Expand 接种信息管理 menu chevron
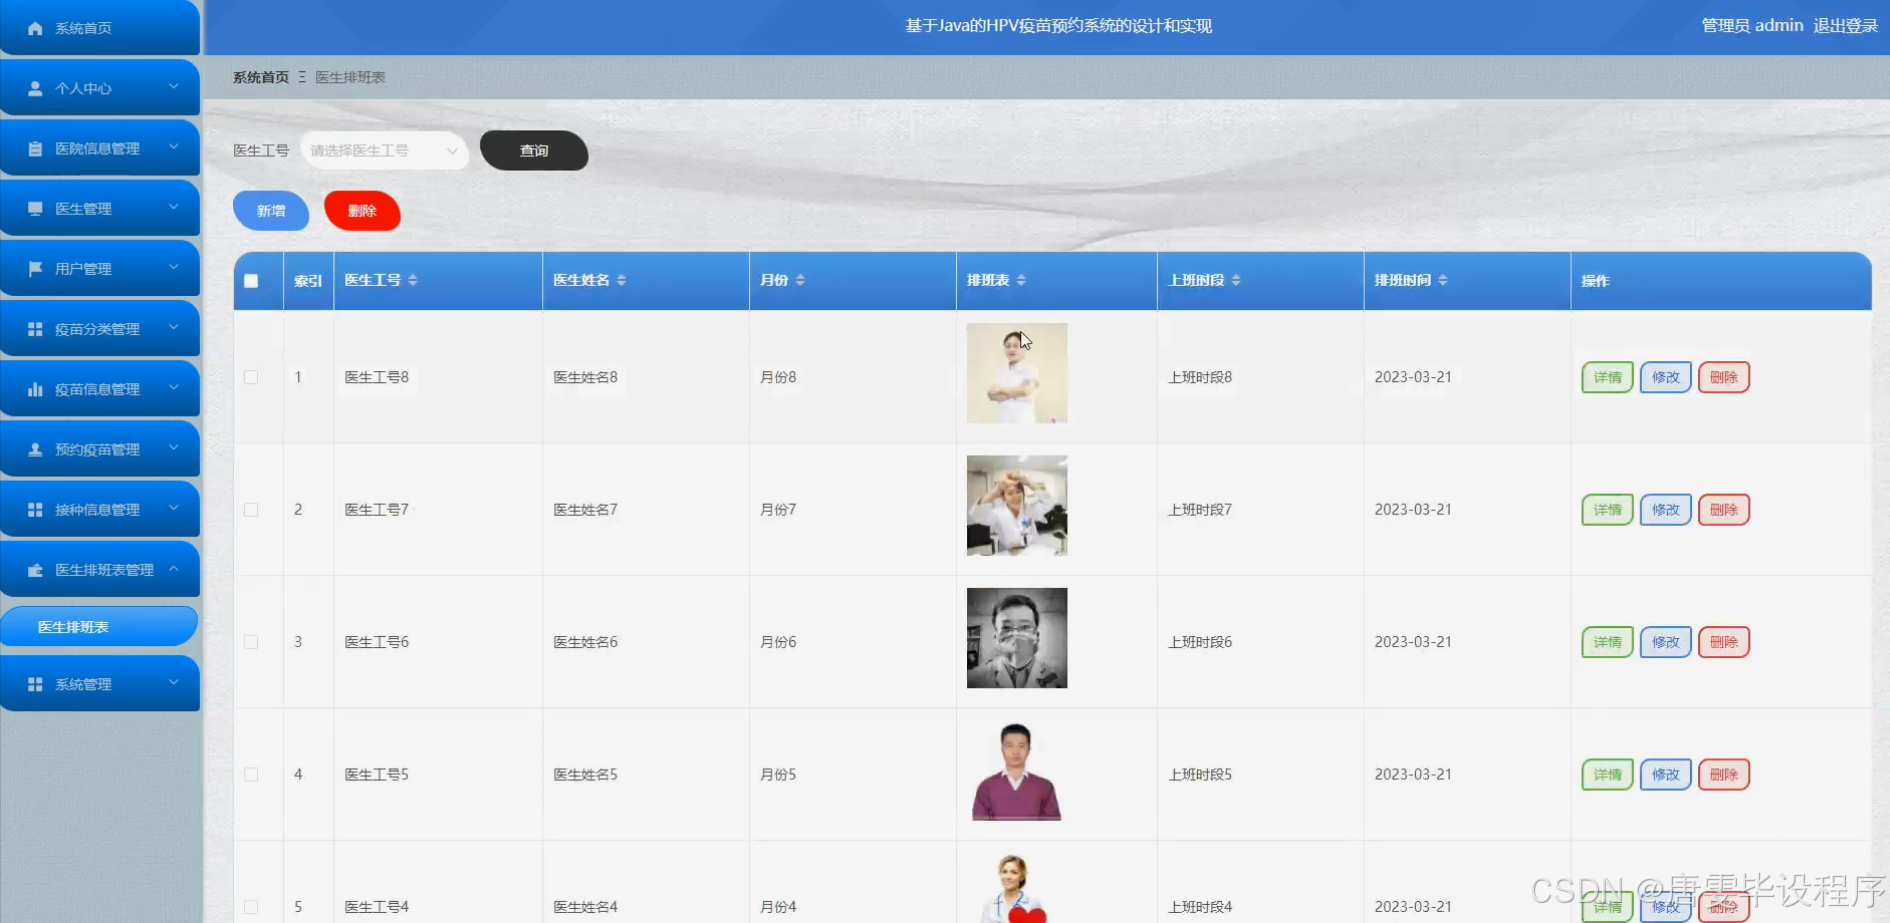This screenshot has height=923, width=1890. [x=174, y=508]
